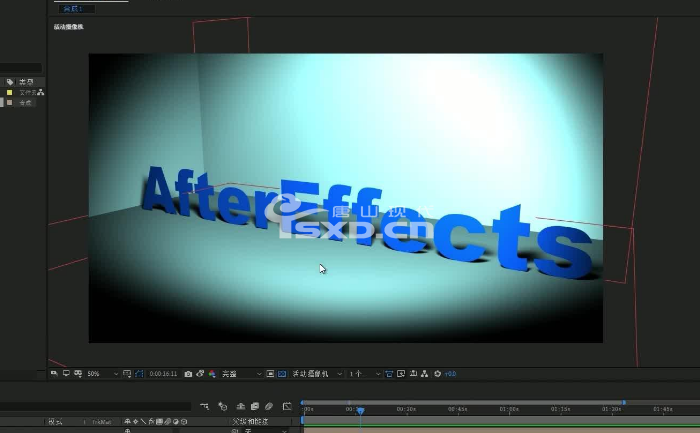Screen dimensions: 700x433
Task: Click the current time 0:00:16:11 display
Action: (163, 374)
